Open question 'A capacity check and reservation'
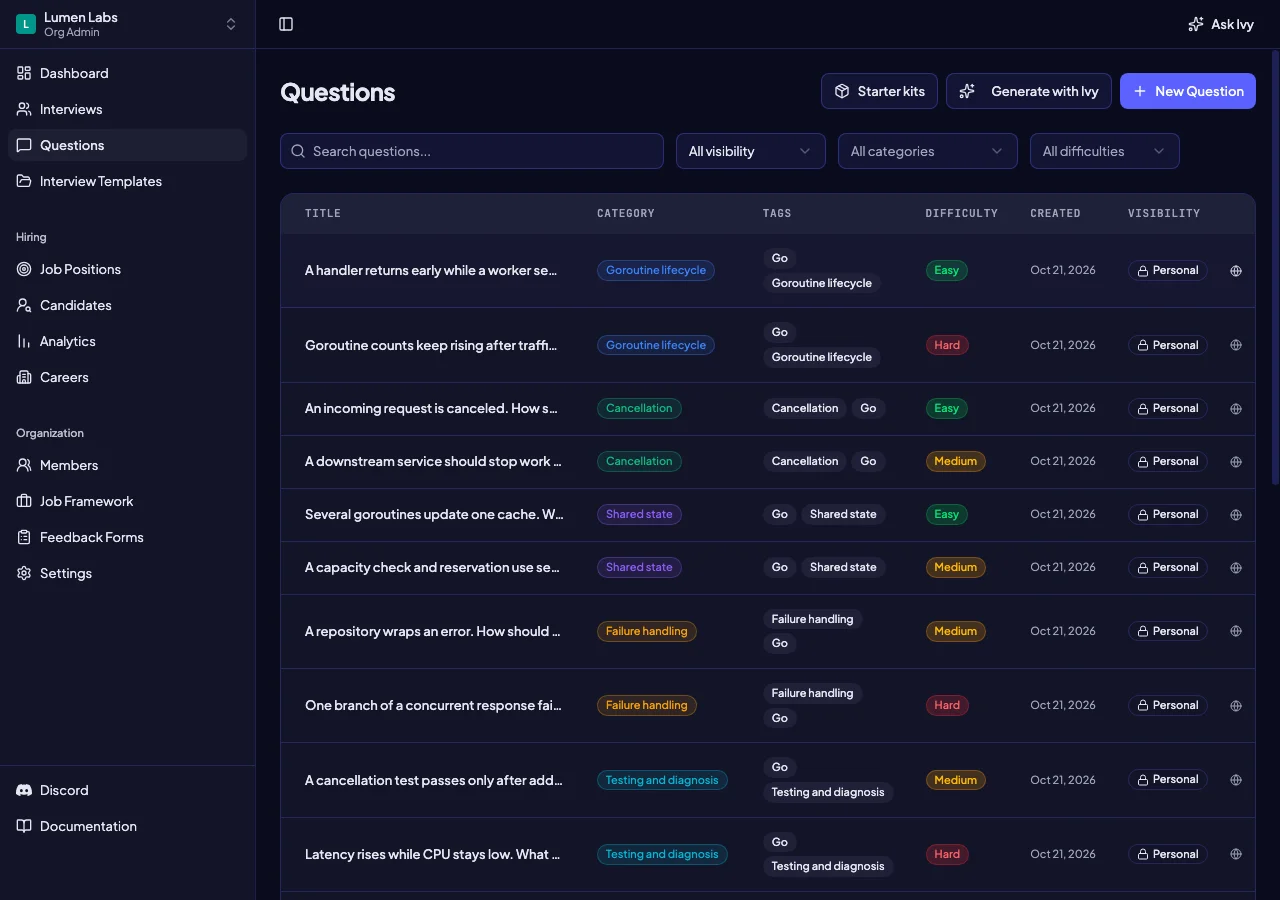The height and width of the screenshot is (900, 1280). [x=432, y=567]
